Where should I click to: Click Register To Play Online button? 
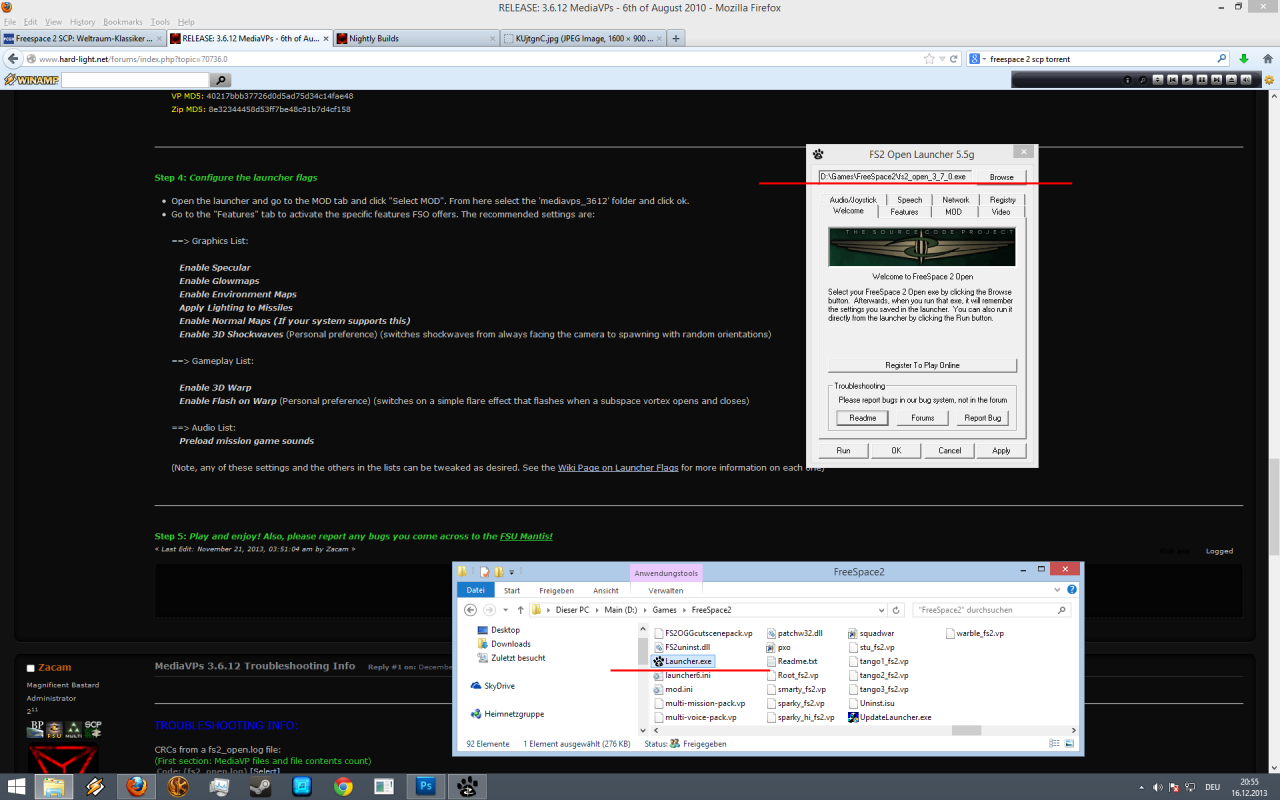922,365
